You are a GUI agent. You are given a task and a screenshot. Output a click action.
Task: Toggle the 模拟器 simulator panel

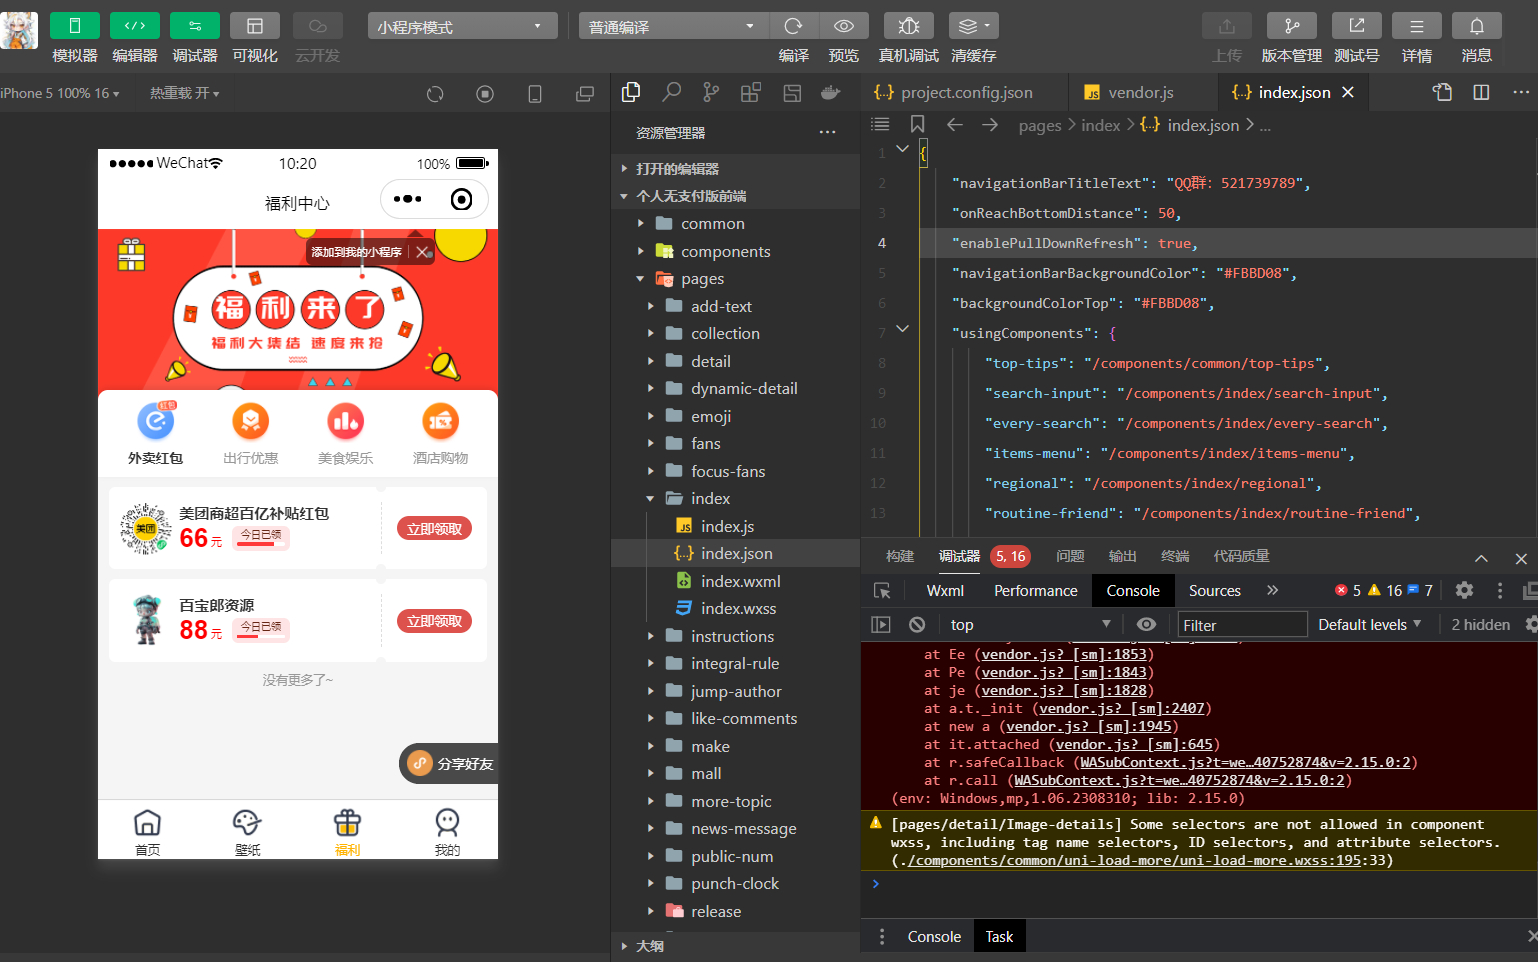75,26
